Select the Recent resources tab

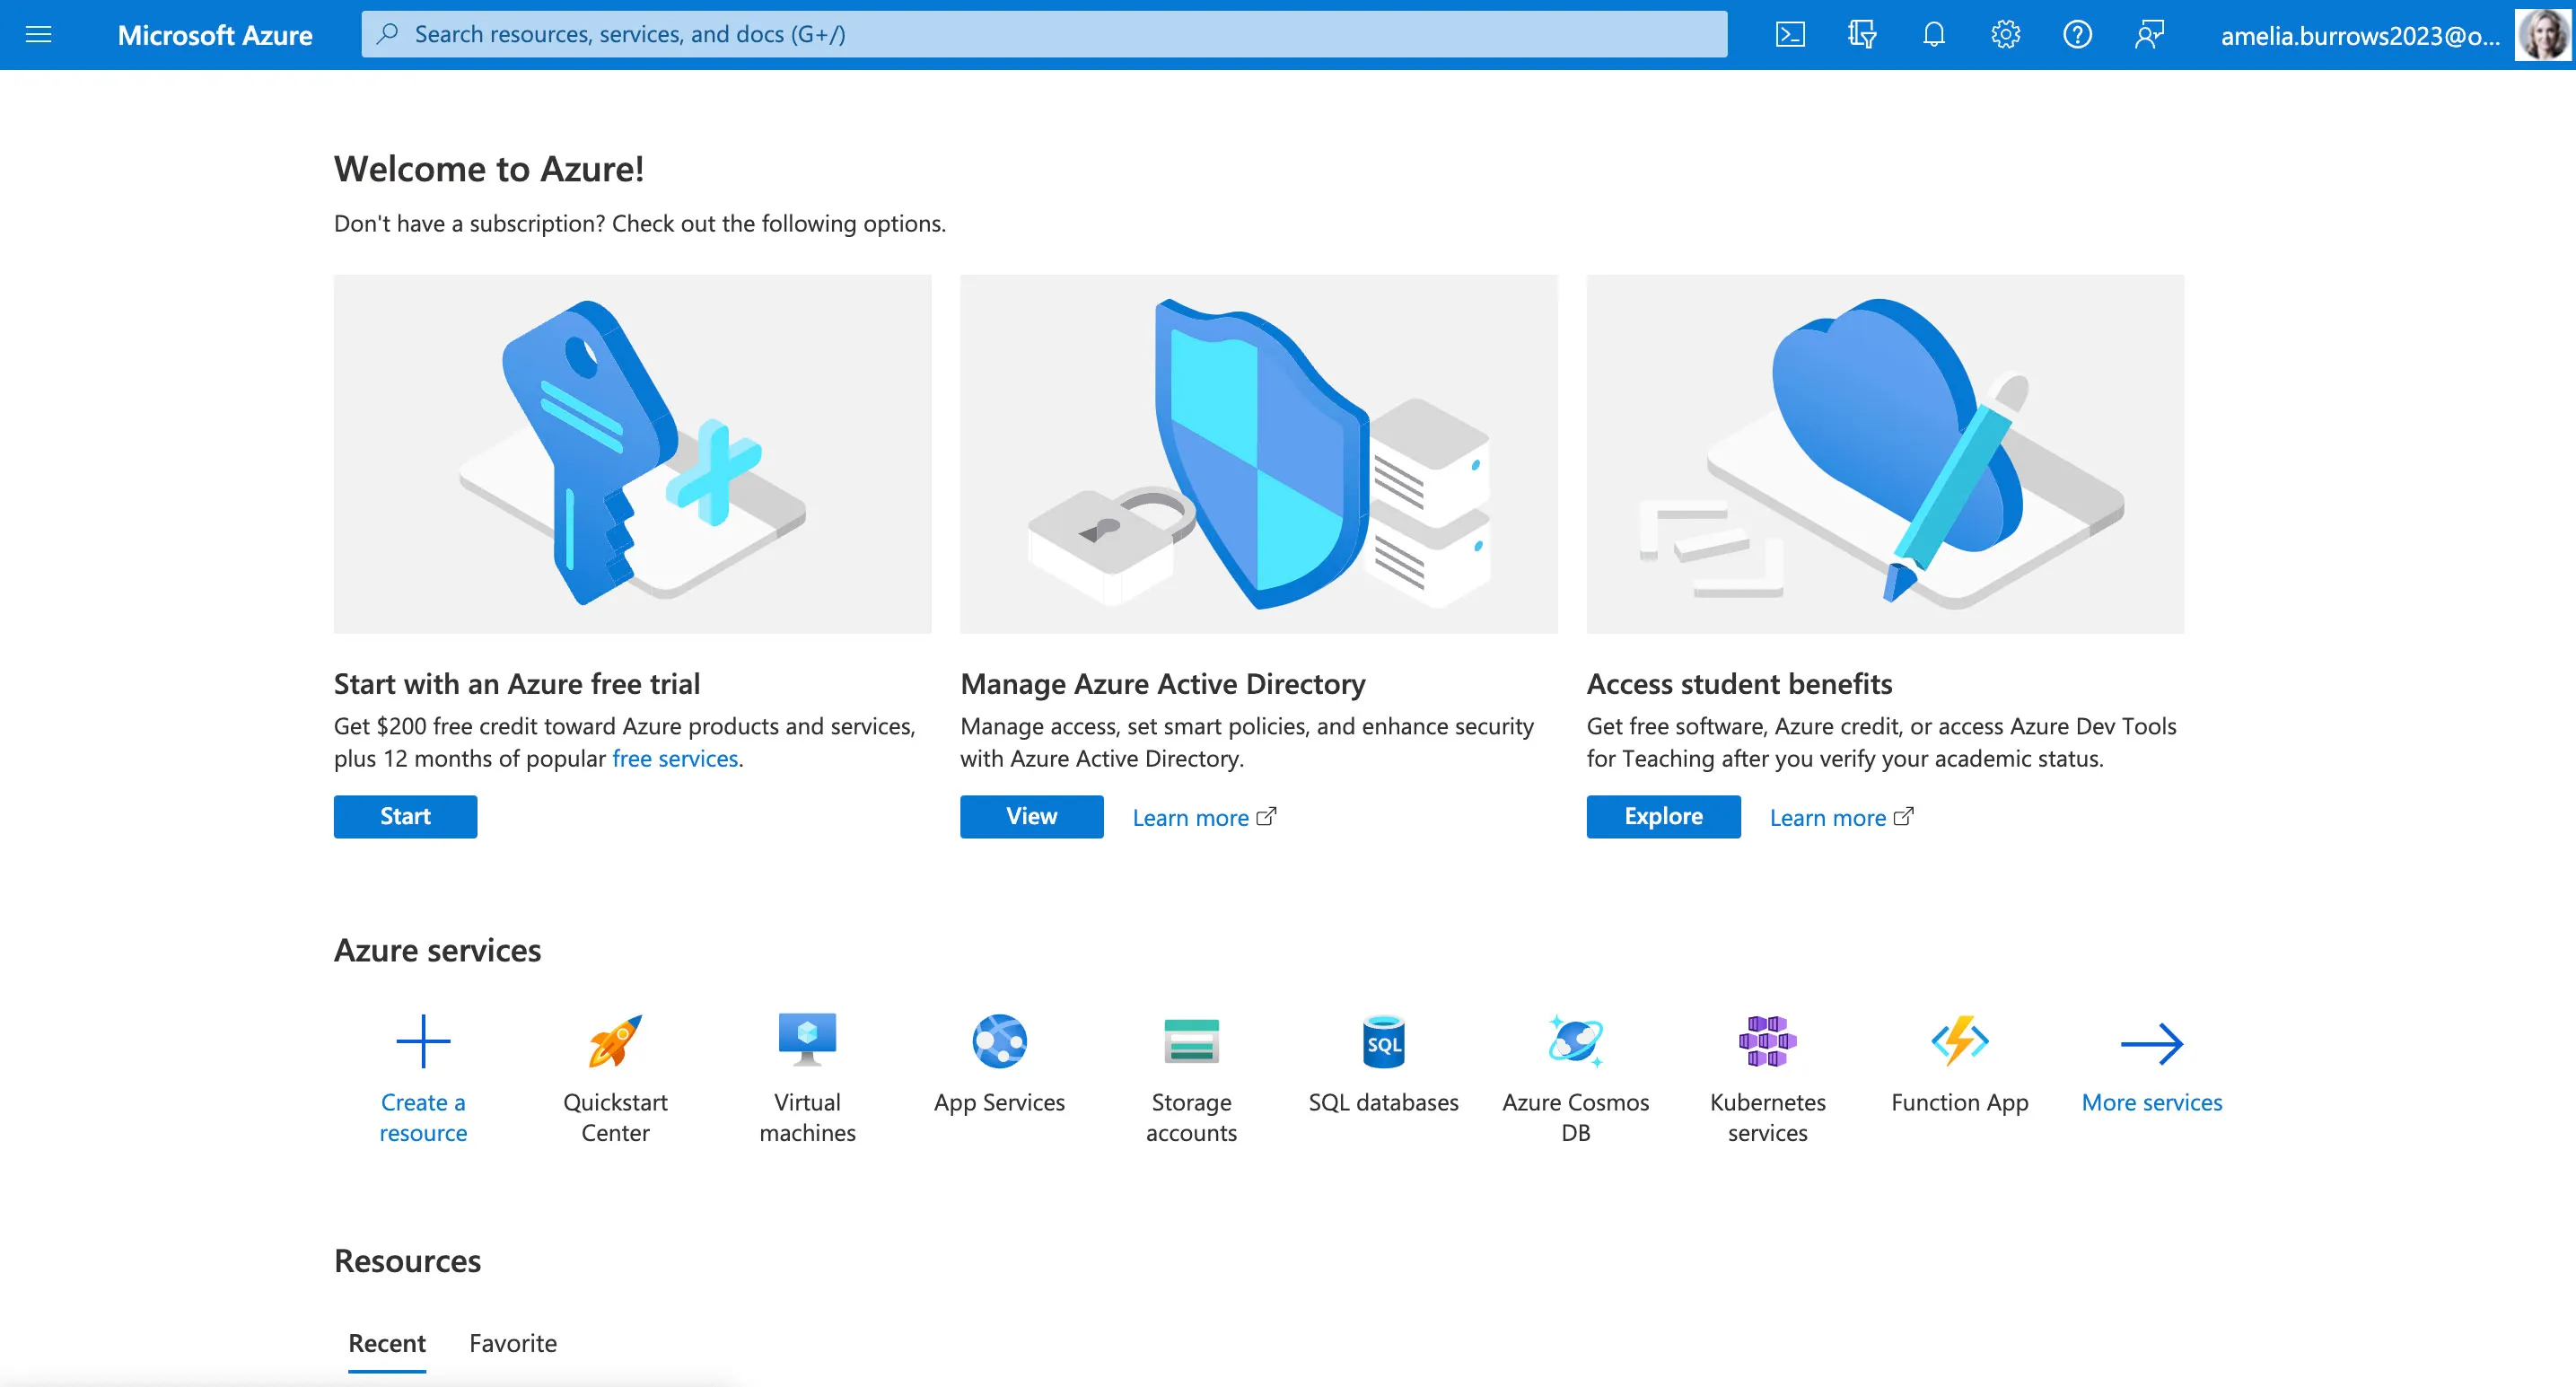pos(387,1343)
